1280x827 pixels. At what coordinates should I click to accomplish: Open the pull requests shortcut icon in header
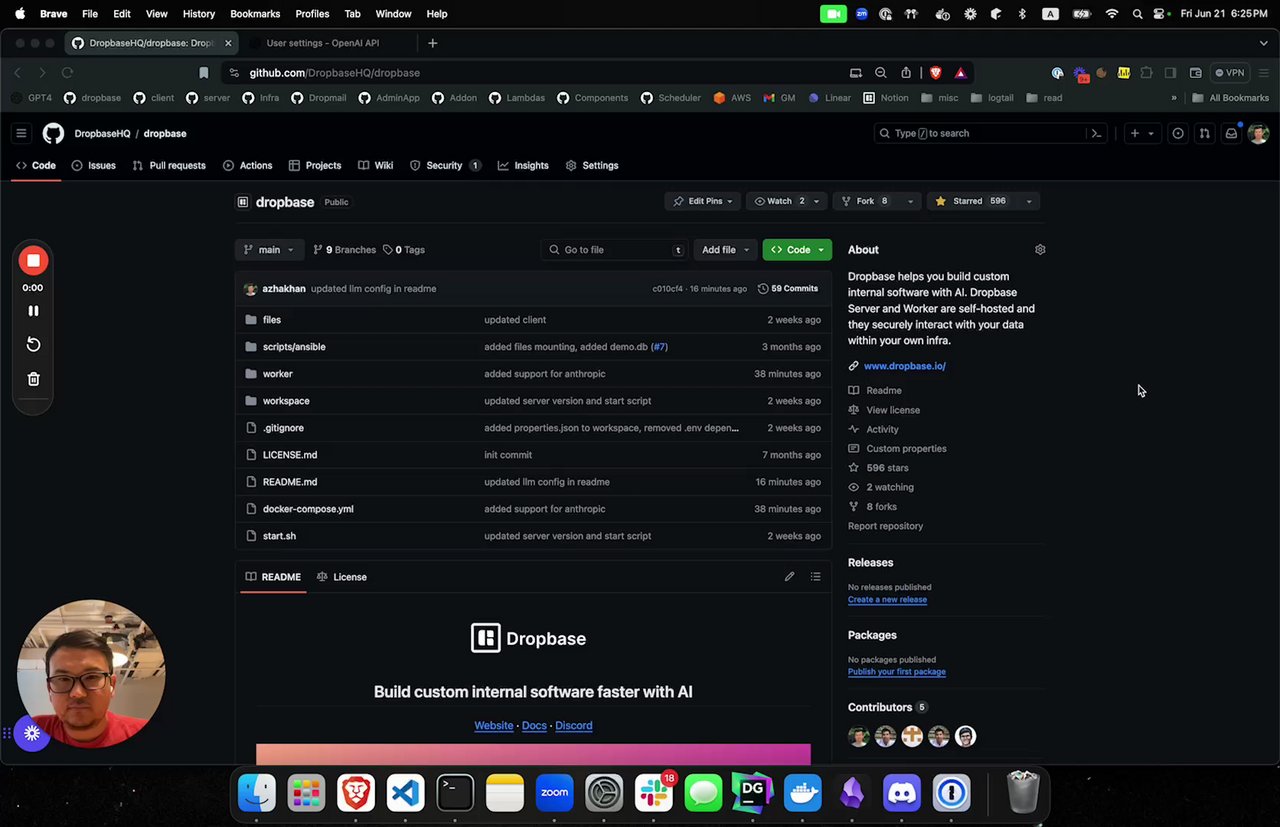(x=1205, y=133)
